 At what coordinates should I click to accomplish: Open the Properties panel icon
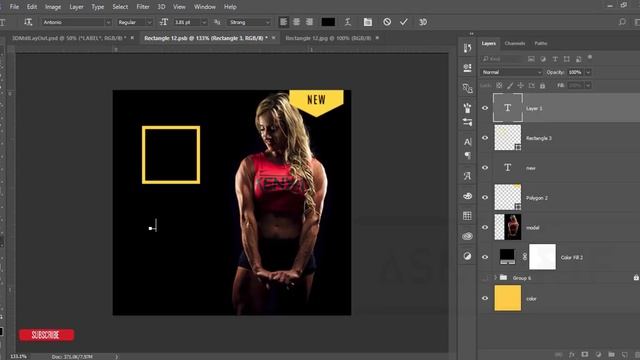pos(467,67)
